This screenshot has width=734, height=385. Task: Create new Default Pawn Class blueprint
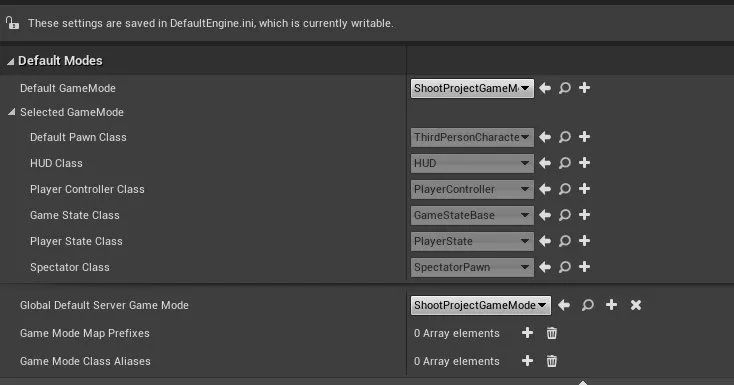pos(584,136)
